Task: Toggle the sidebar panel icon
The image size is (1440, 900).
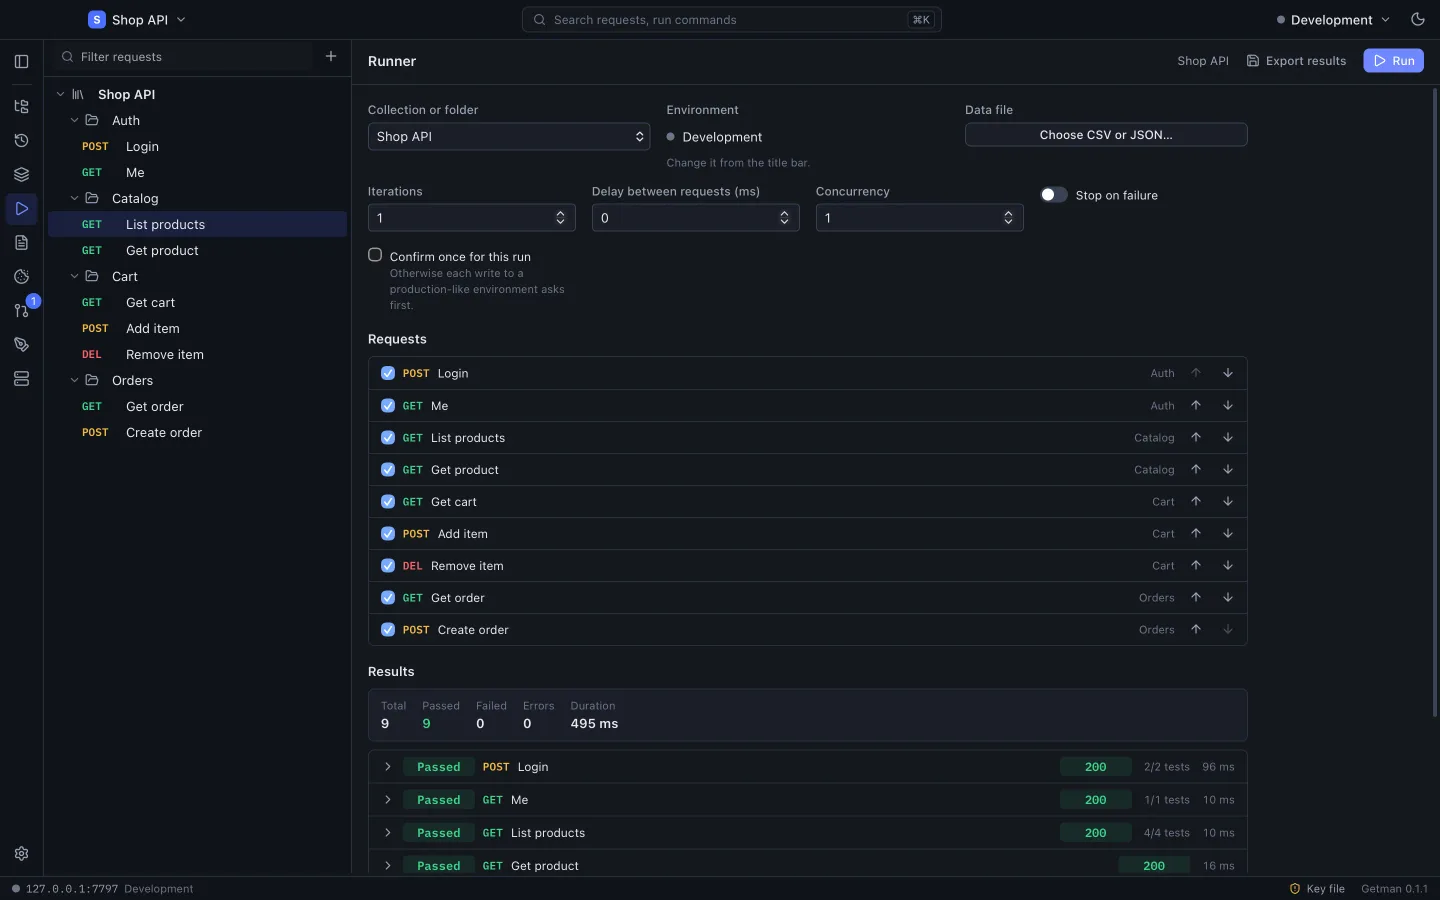Action: click(21, 61)
